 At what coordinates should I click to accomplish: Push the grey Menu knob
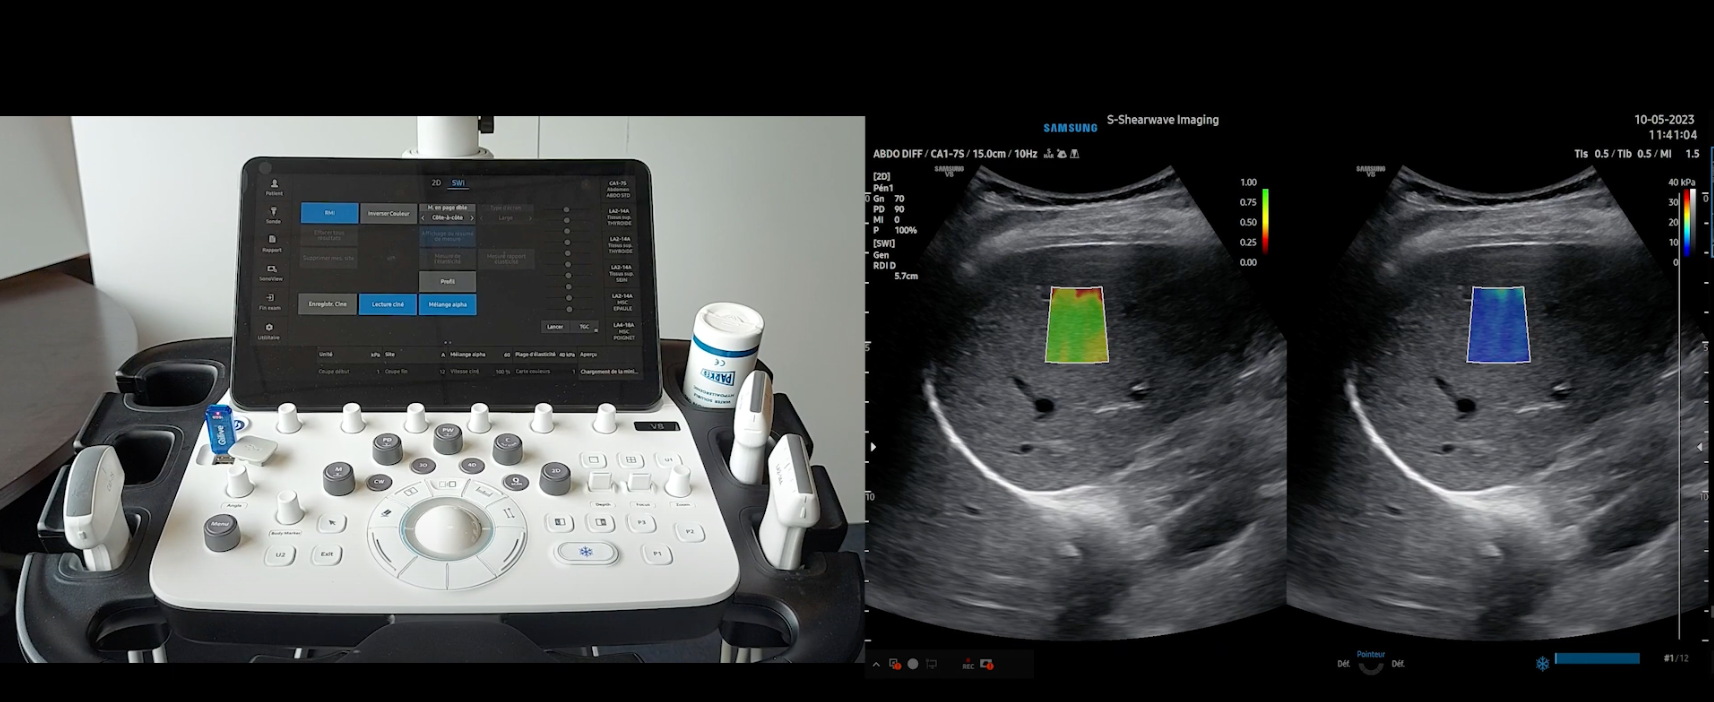coord(222,533)
